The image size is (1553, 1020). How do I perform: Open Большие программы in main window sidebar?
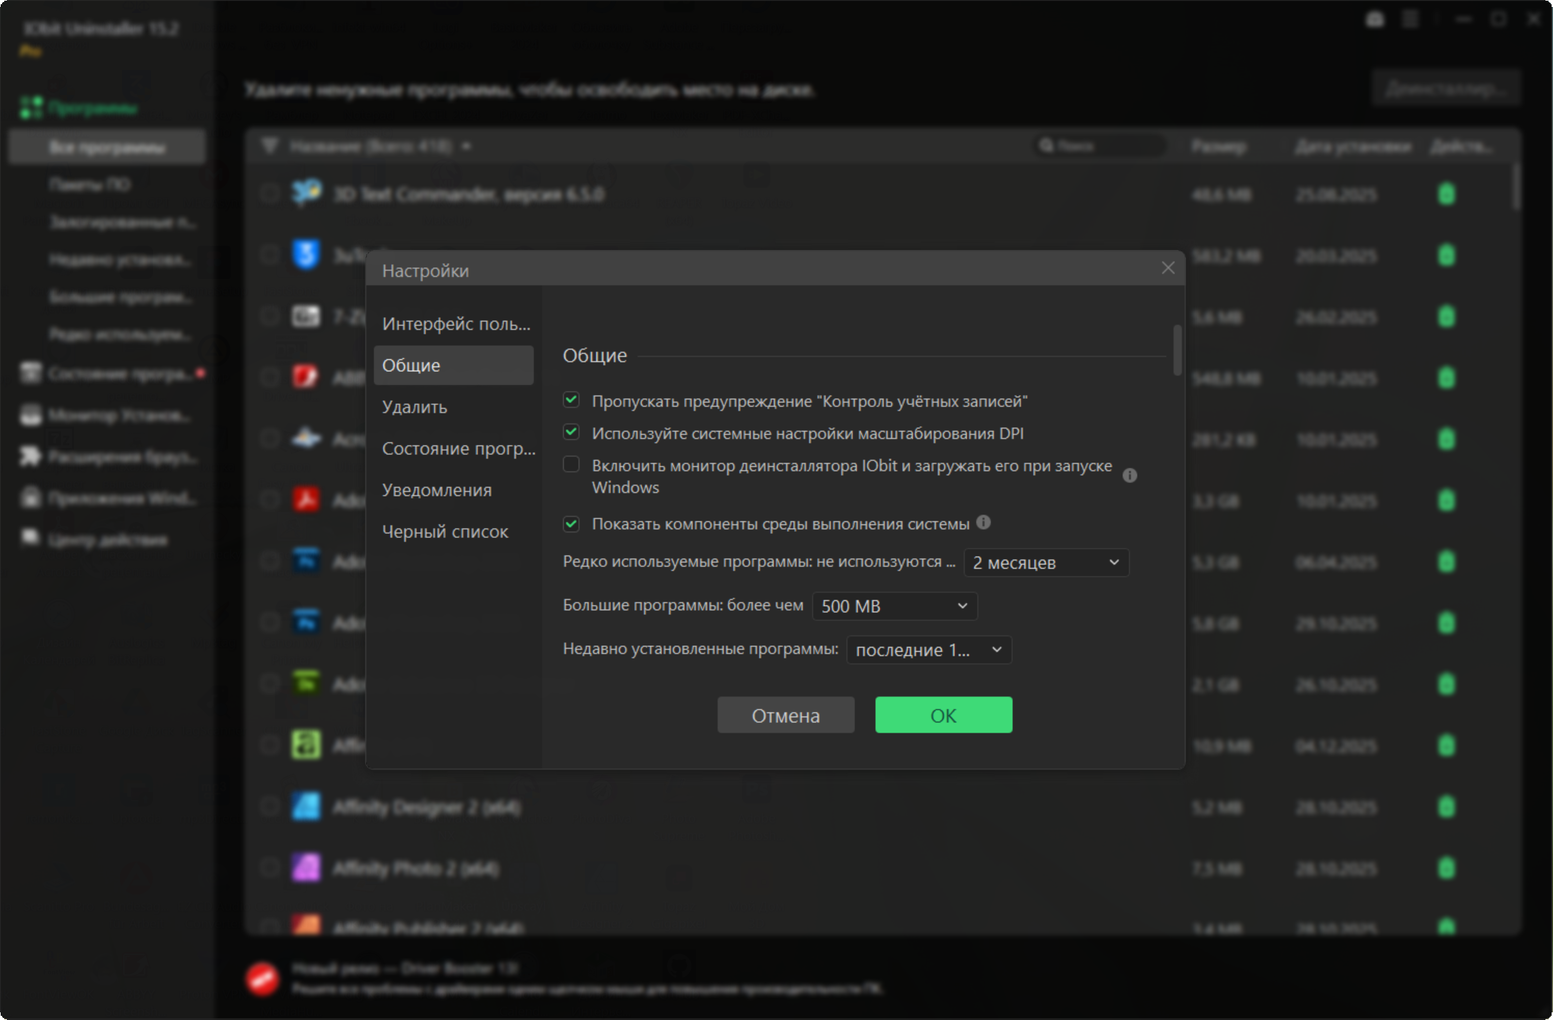coord(120,297)
